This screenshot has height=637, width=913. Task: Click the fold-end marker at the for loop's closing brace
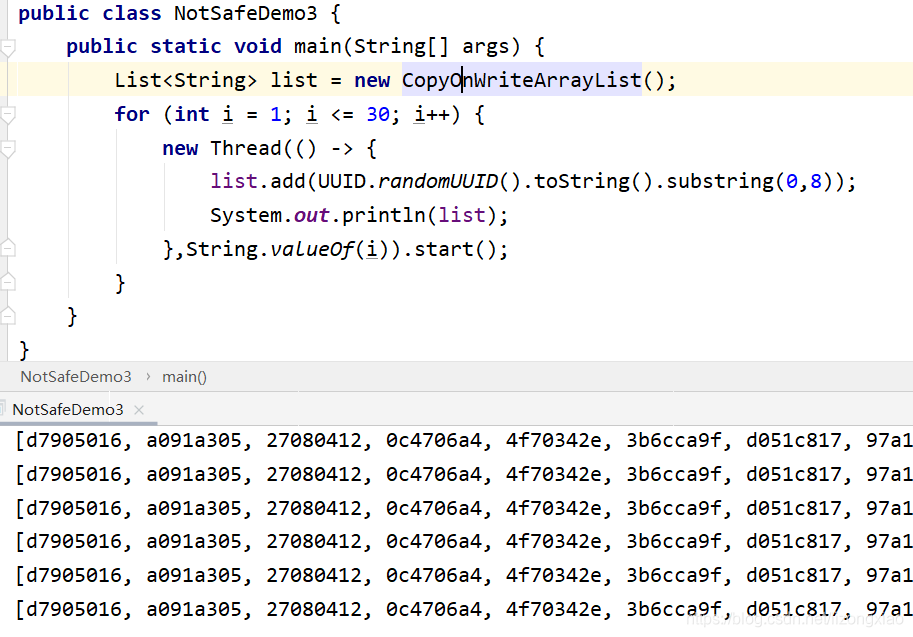click(7, 282)
